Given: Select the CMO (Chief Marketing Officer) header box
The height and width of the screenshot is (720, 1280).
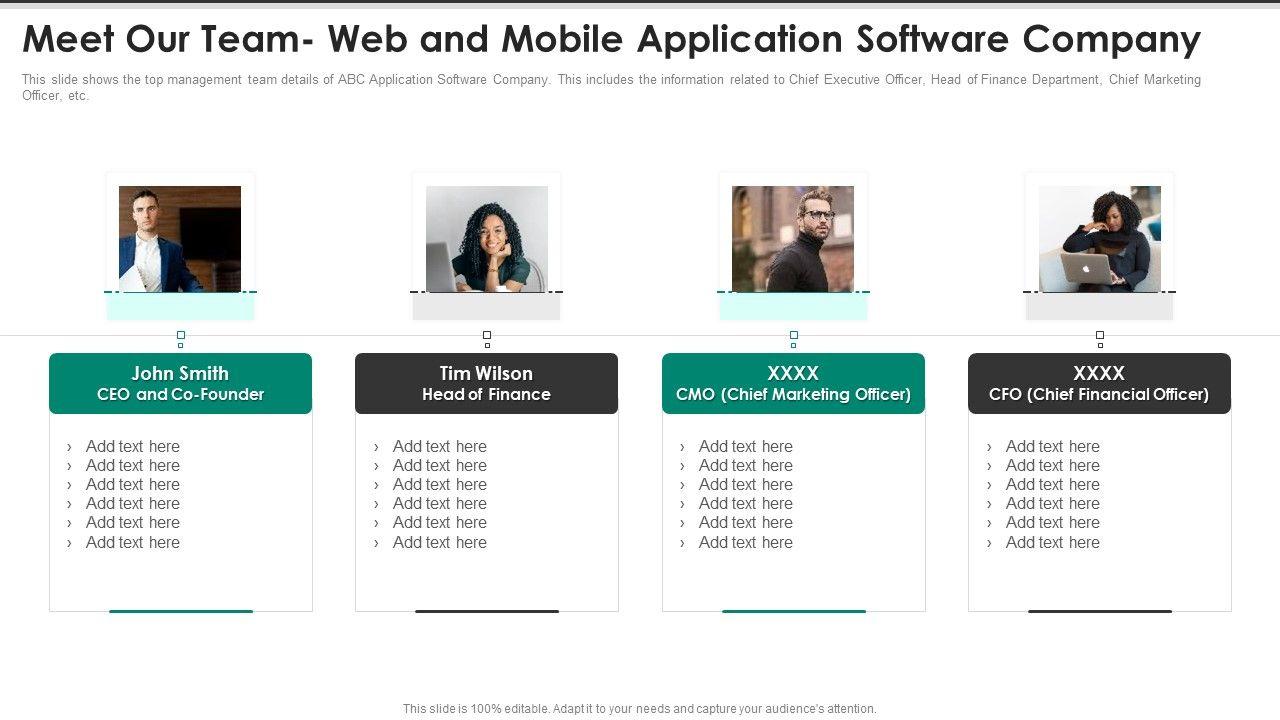Looking at the screenshot, I should point(793,383).
